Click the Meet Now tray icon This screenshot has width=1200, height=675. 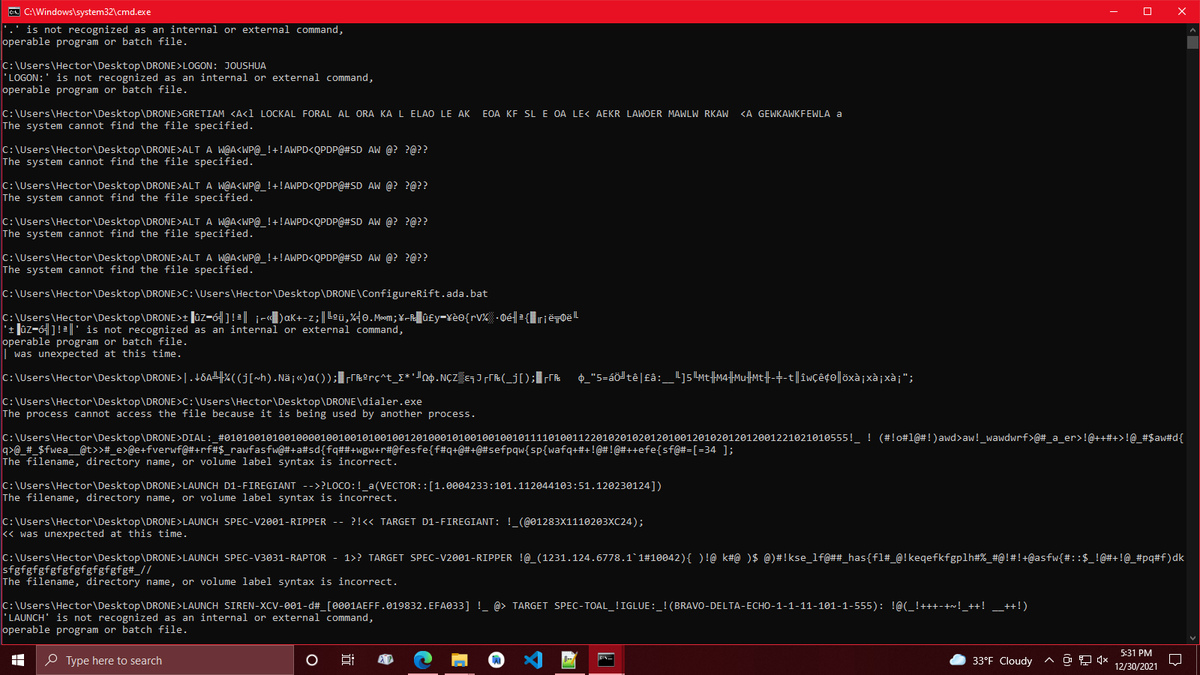pos(1068,661)
